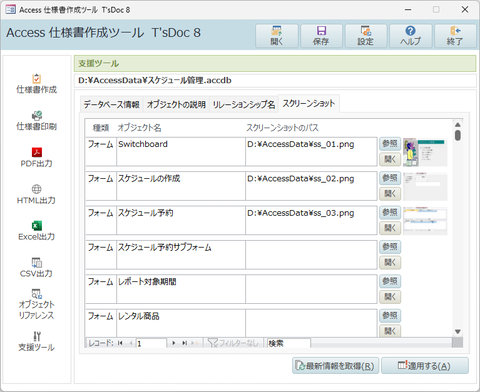Click Switchboard object name cell
The image size is (480, 392).
[181, 152]
